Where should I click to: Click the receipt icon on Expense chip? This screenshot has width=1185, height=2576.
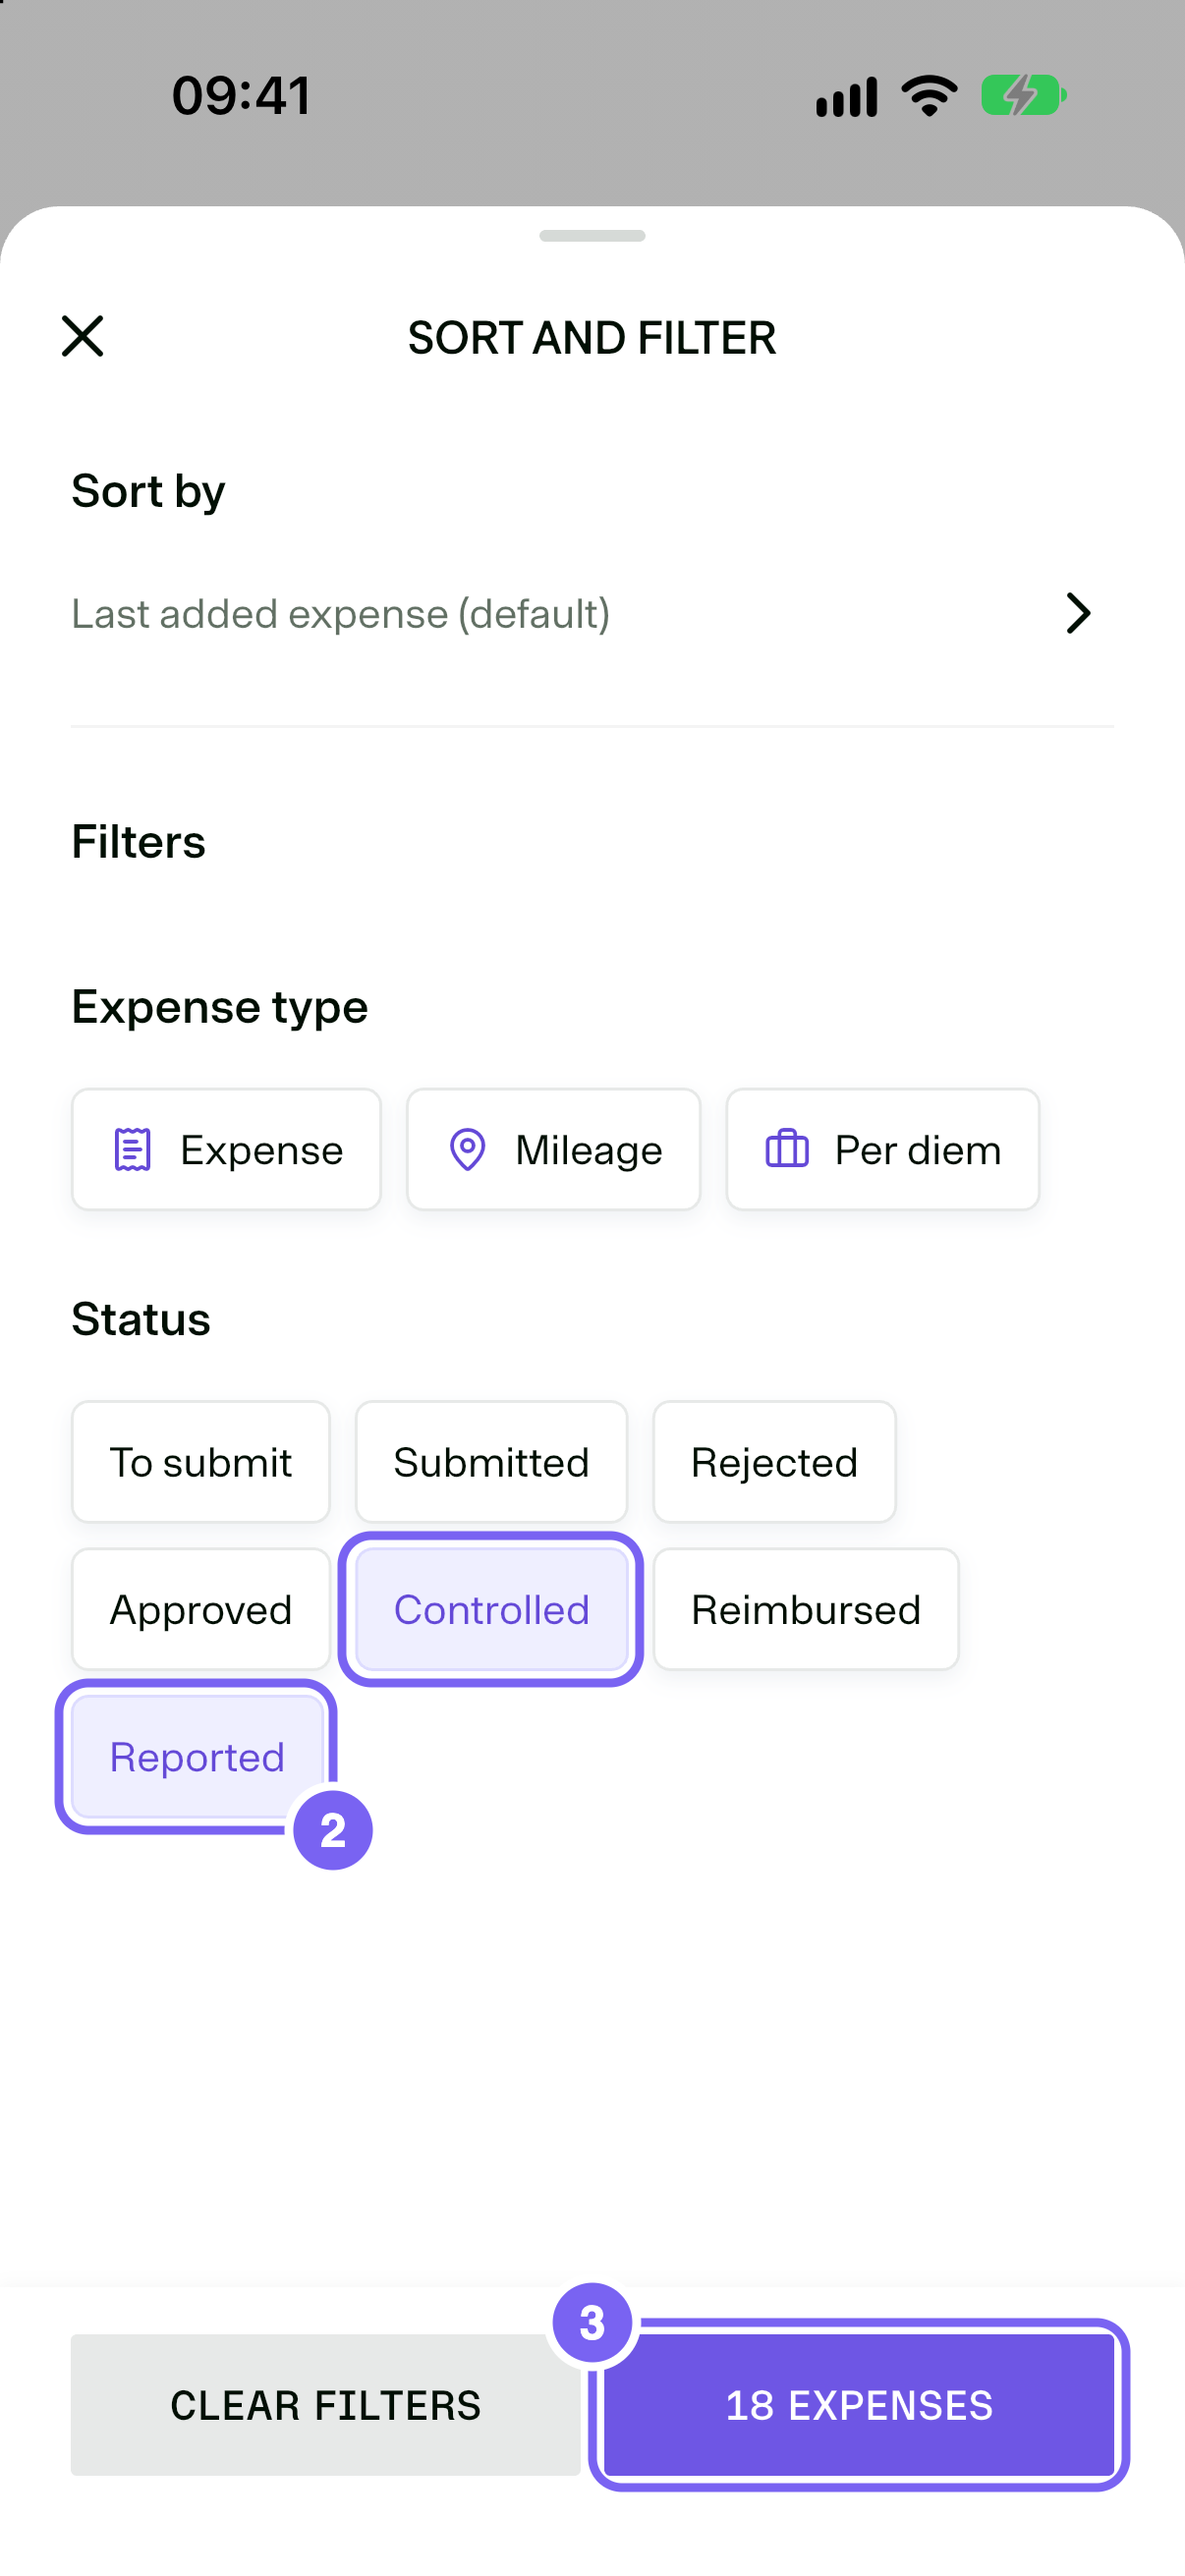click(x=132, y=1150)
